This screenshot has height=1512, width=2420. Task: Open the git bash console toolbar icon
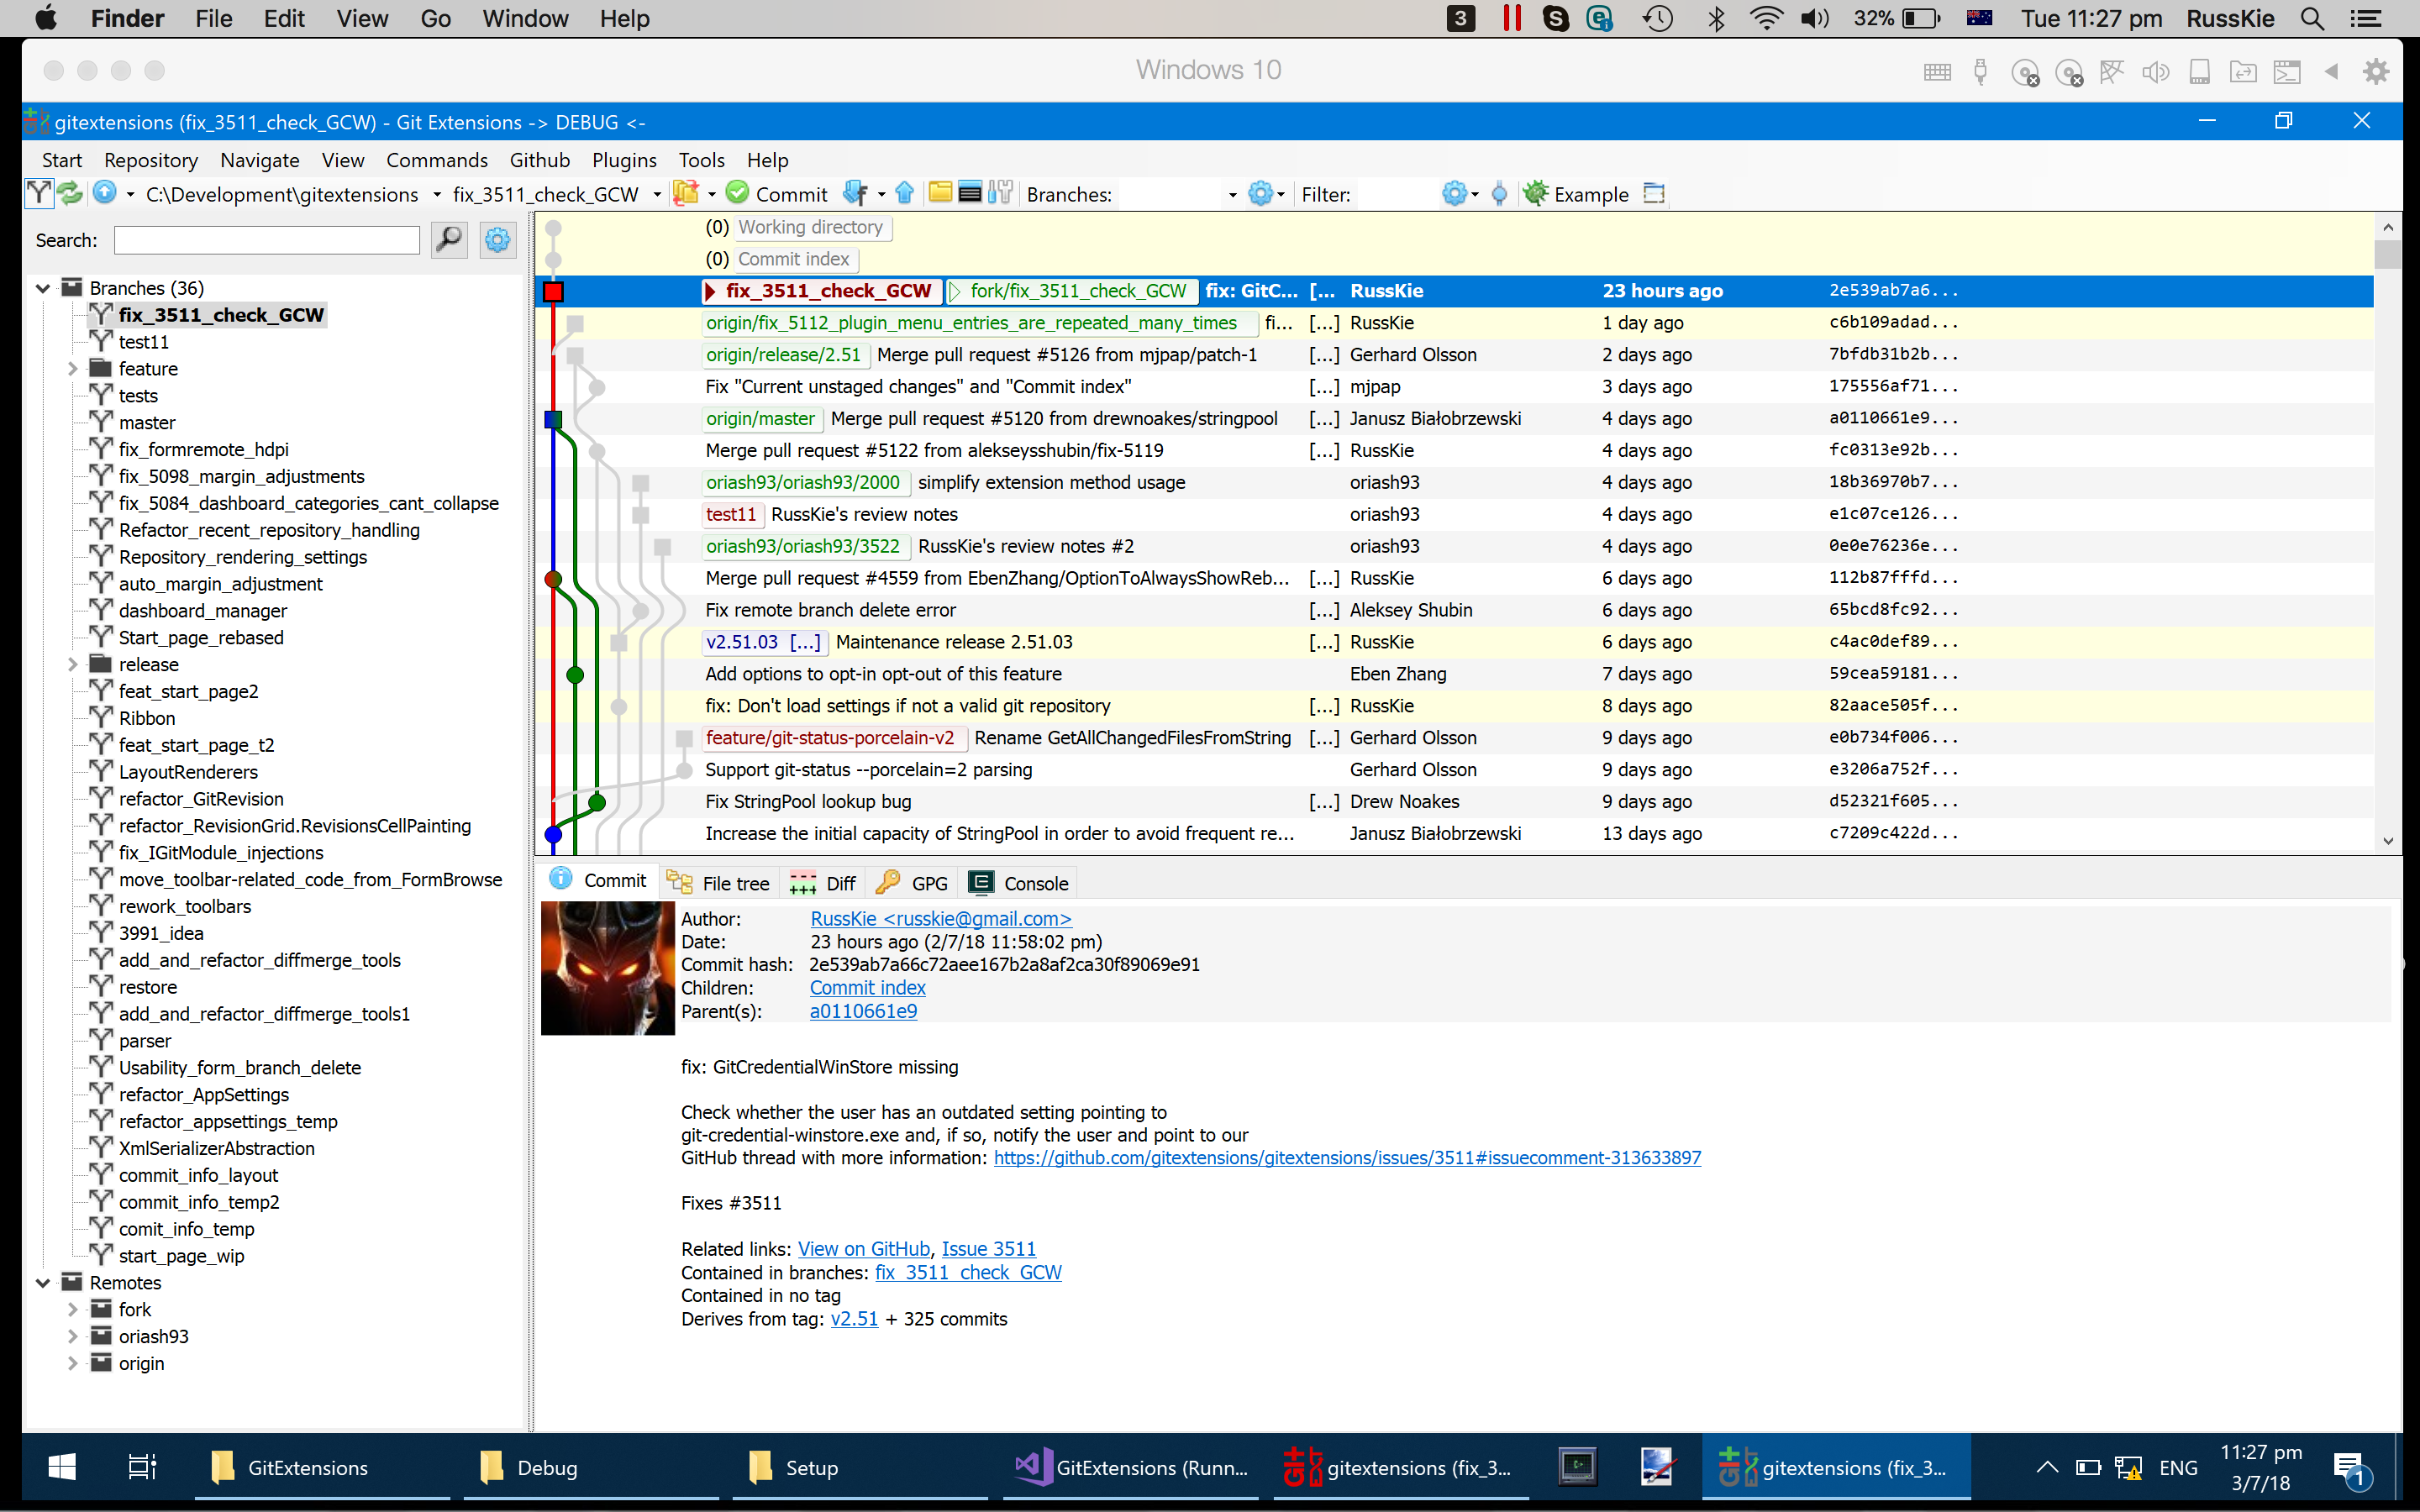[x=970, y=193]
